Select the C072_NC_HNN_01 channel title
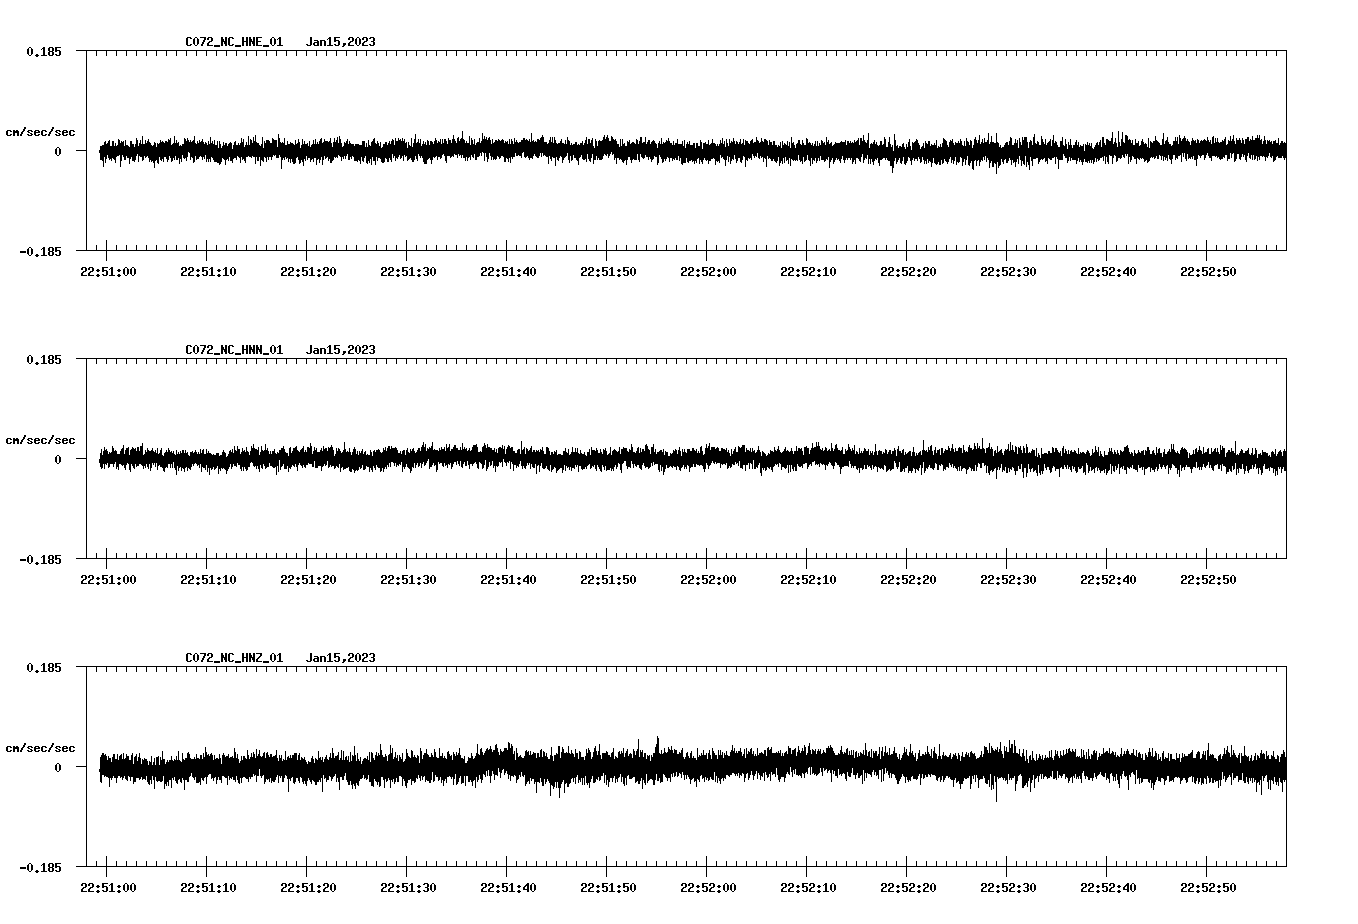Screen dimensions: 1358x924 (233, 350)
